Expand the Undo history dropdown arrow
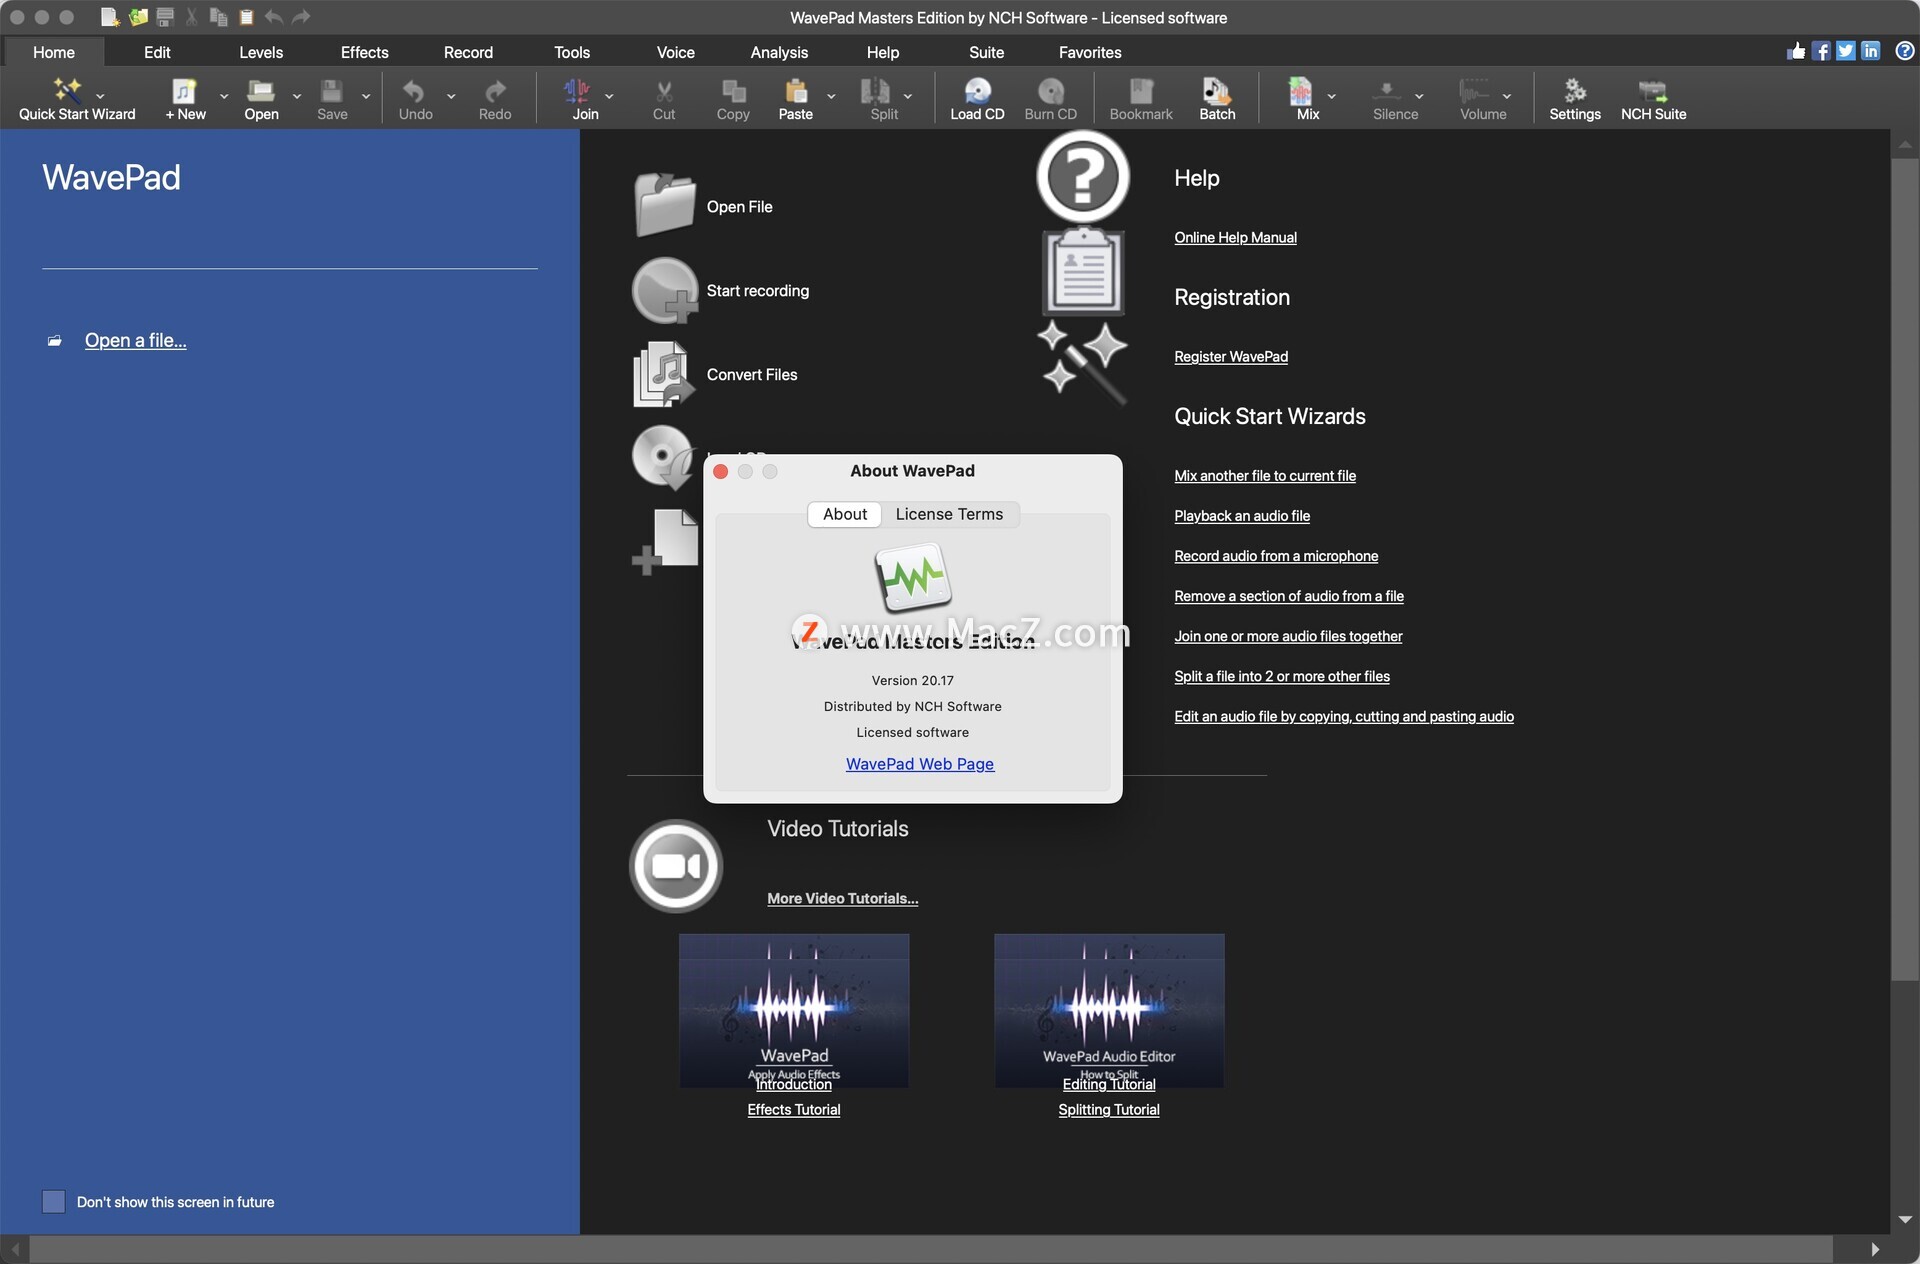 pyautogui.click(x=451, y=97)
